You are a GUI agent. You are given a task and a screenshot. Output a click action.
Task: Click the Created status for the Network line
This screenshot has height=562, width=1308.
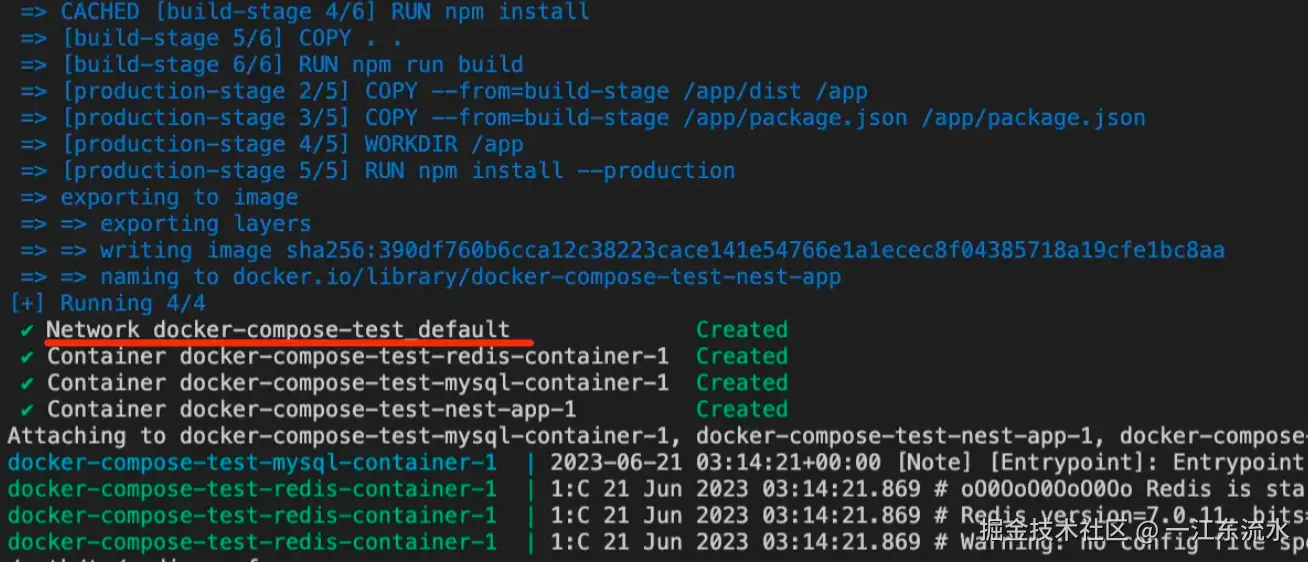742,330
